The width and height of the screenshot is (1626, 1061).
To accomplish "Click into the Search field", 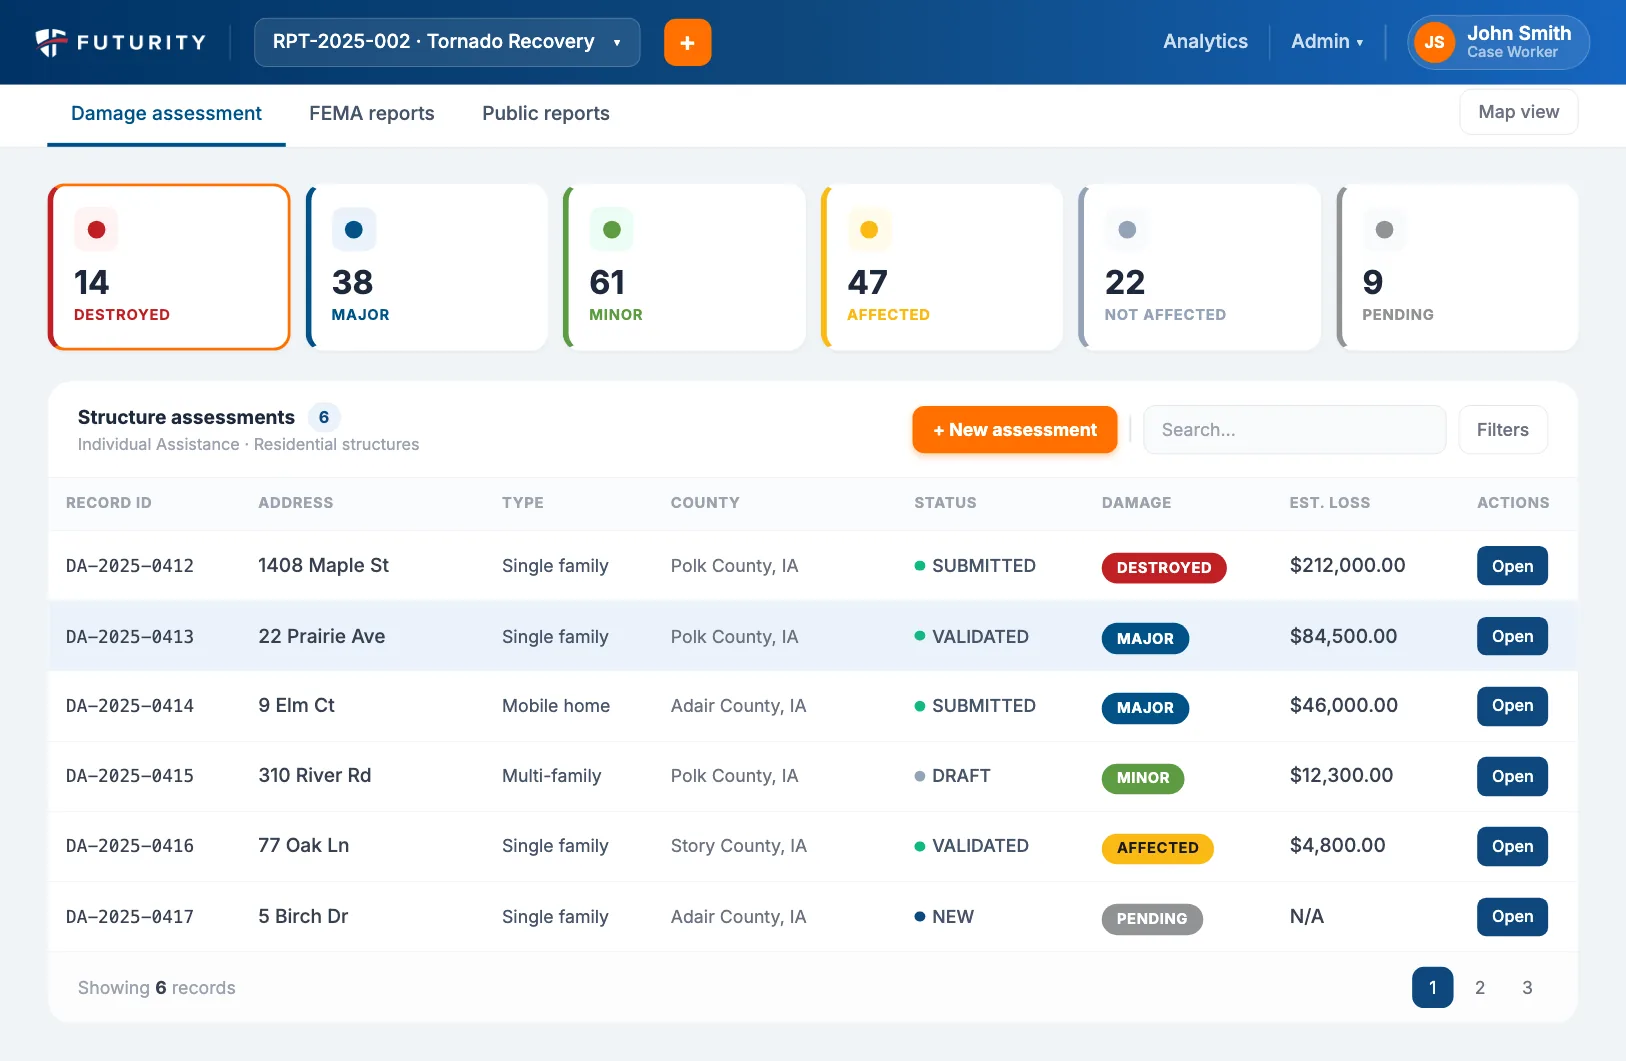I will [x=1294, y=430].
